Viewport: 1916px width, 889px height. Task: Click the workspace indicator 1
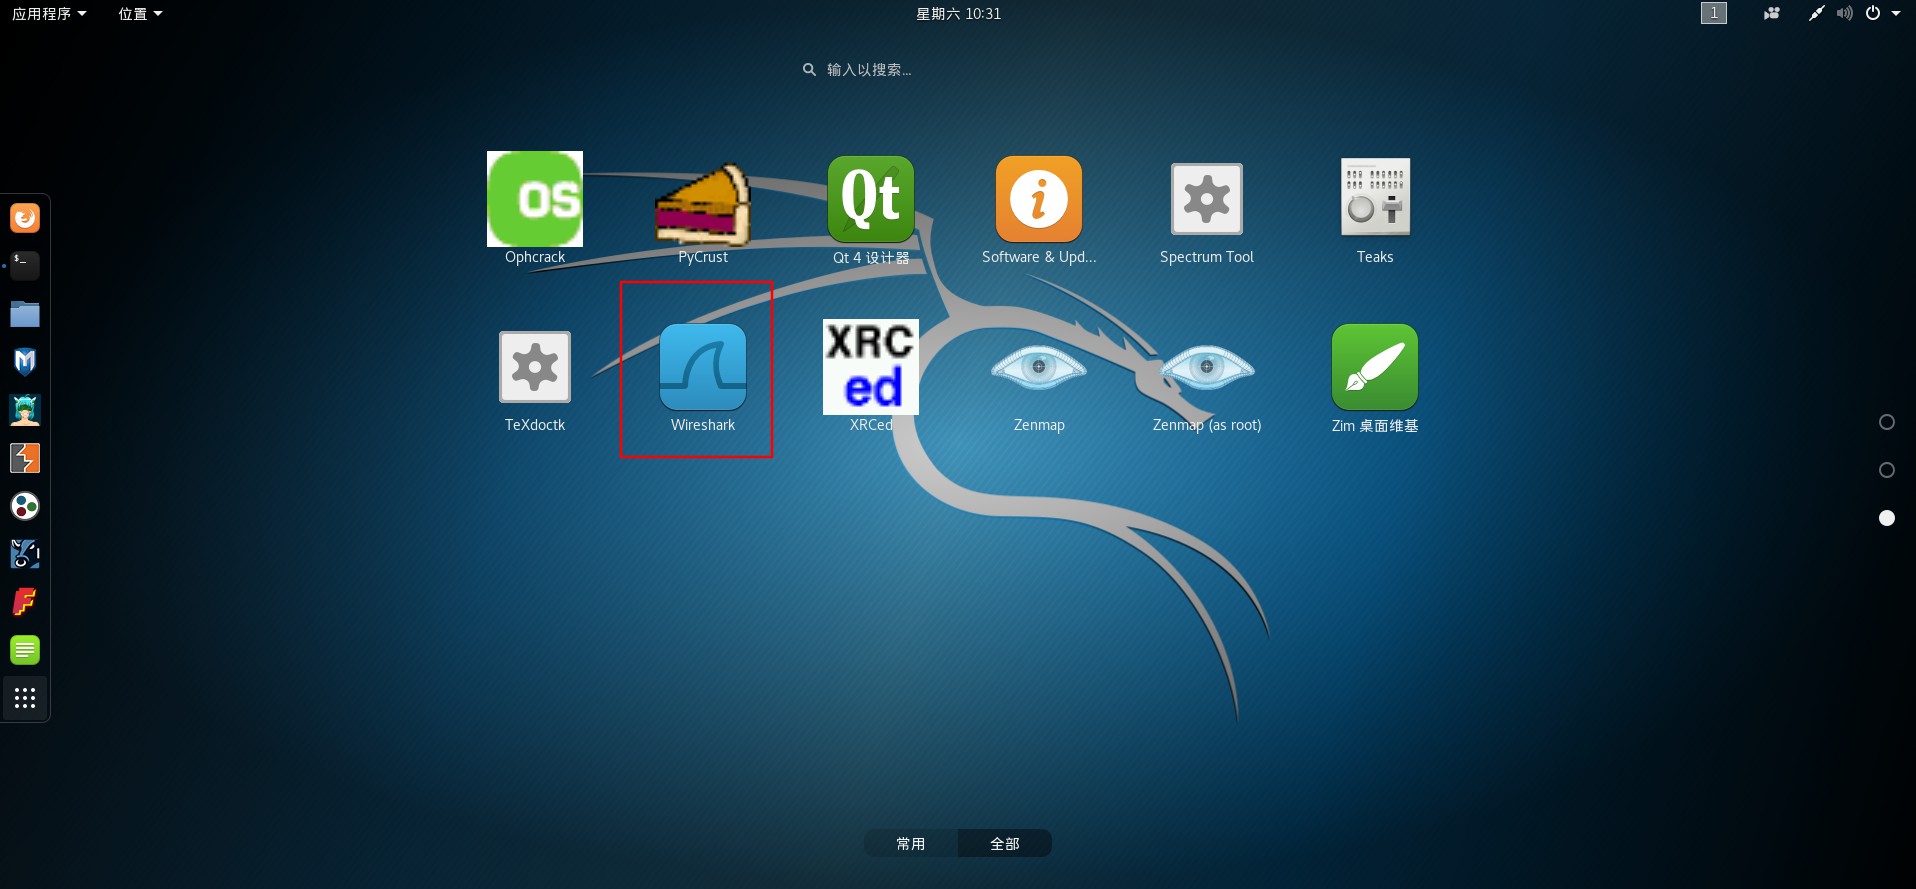pos(1714,13)
